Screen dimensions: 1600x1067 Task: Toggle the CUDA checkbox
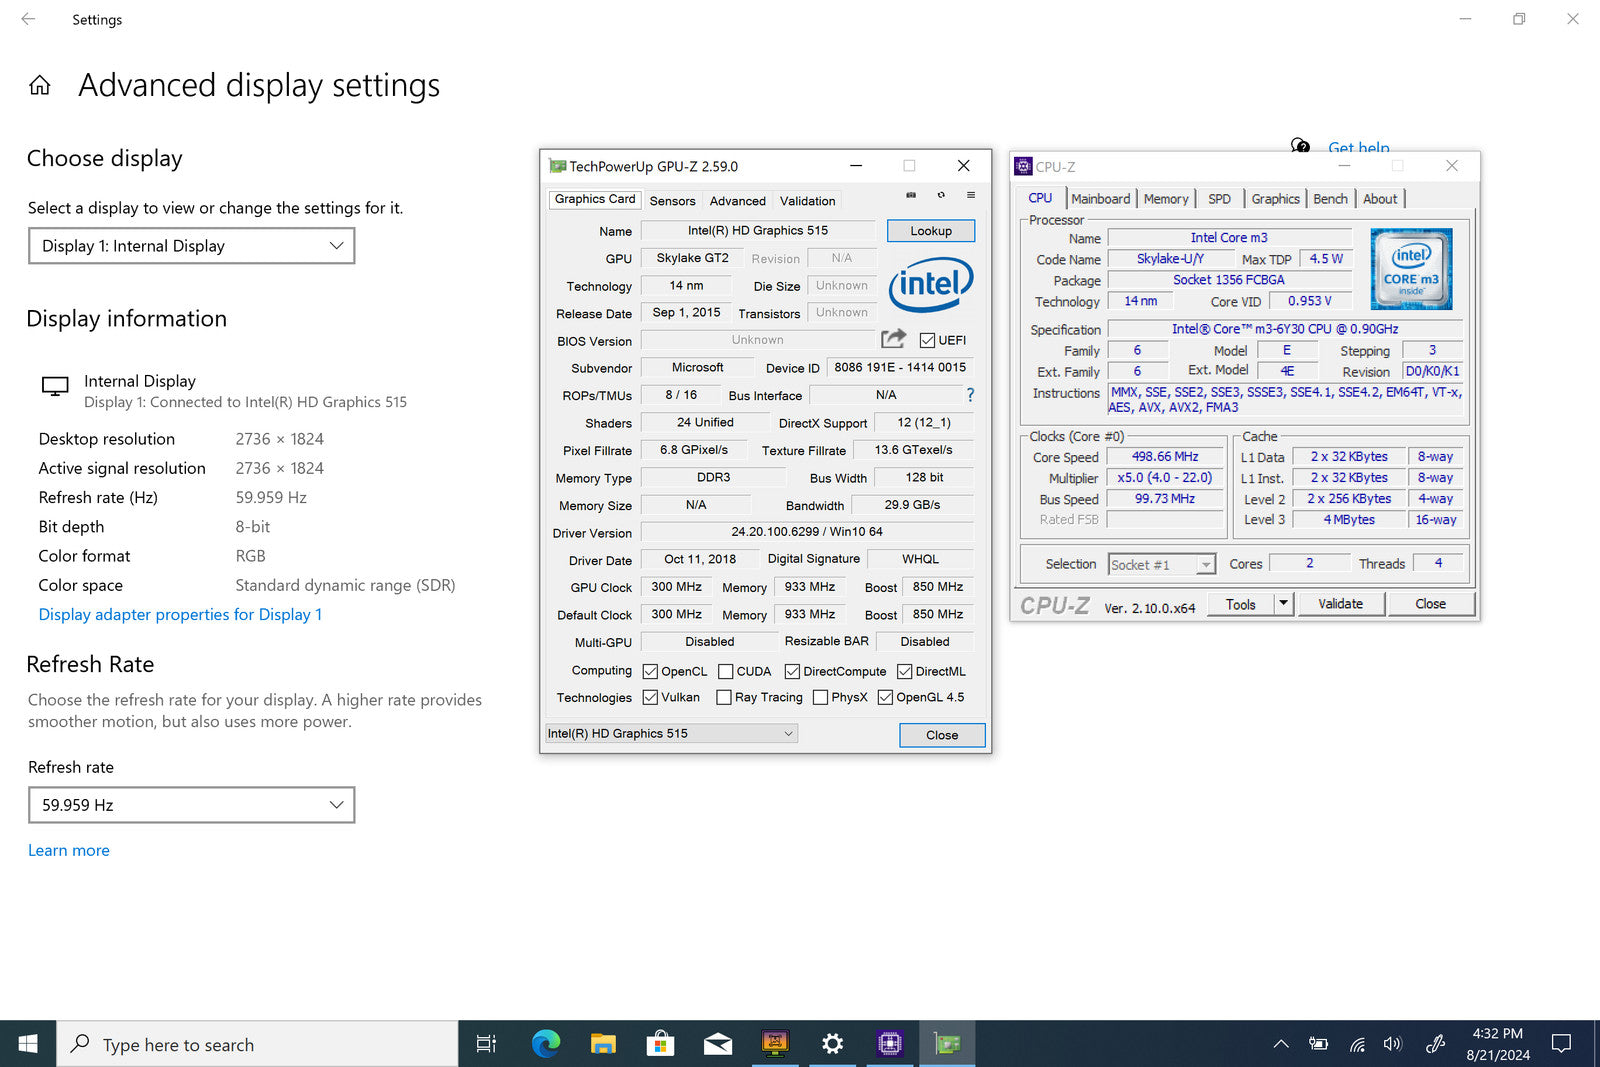[x=726, y=672]
